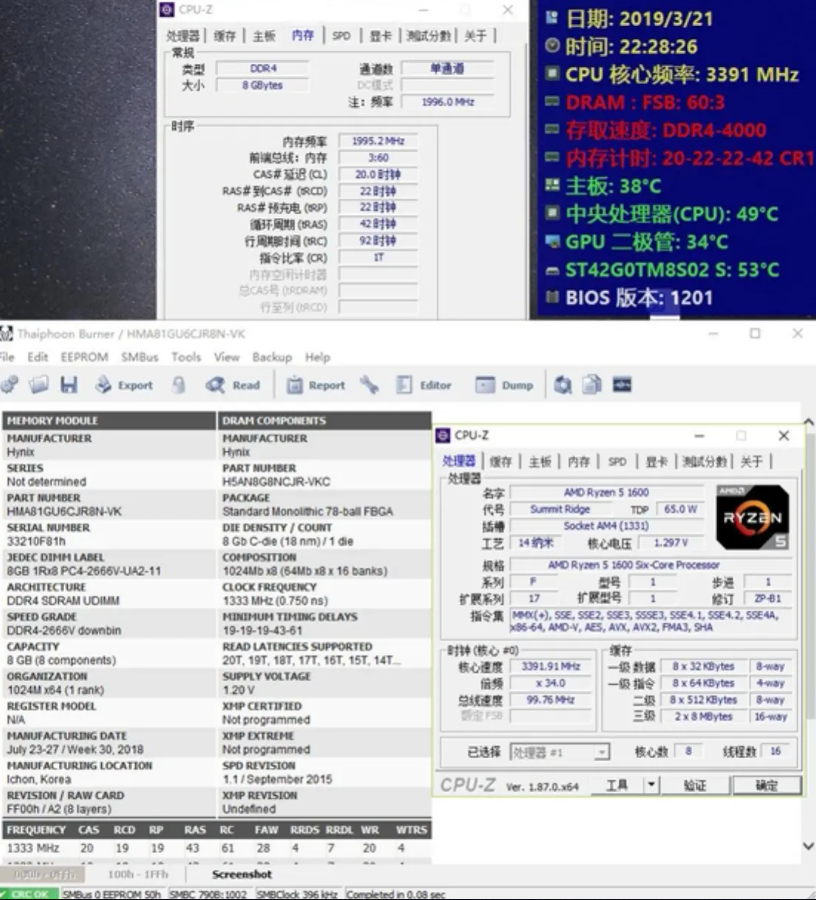816x900 pixels.
Task: Open the Tools menu
Action: (186, 357)
